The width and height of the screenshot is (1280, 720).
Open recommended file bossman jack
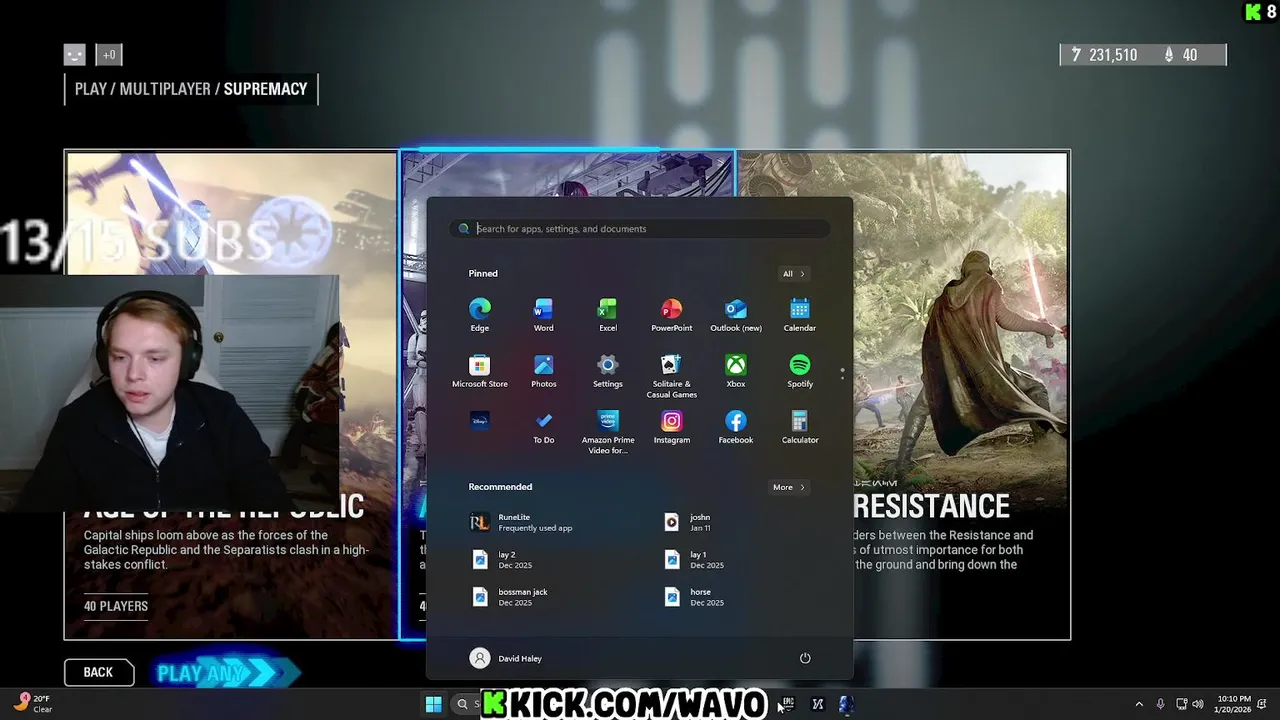510,596
